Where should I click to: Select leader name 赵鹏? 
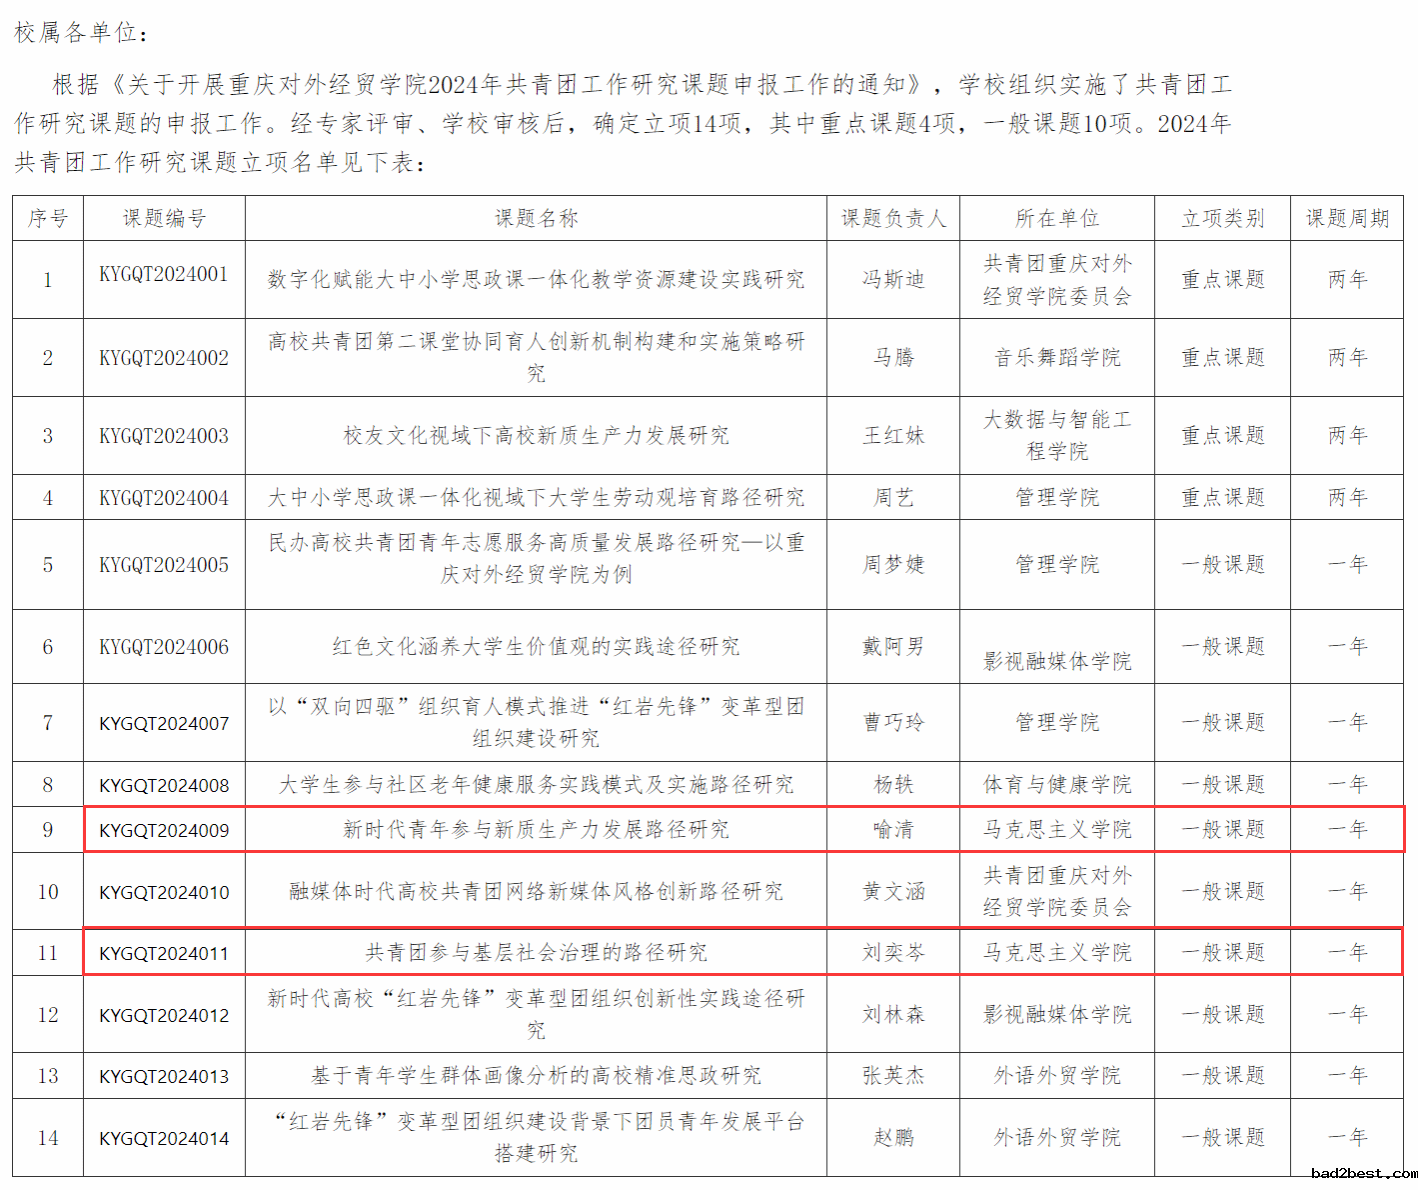(893, 1138)
